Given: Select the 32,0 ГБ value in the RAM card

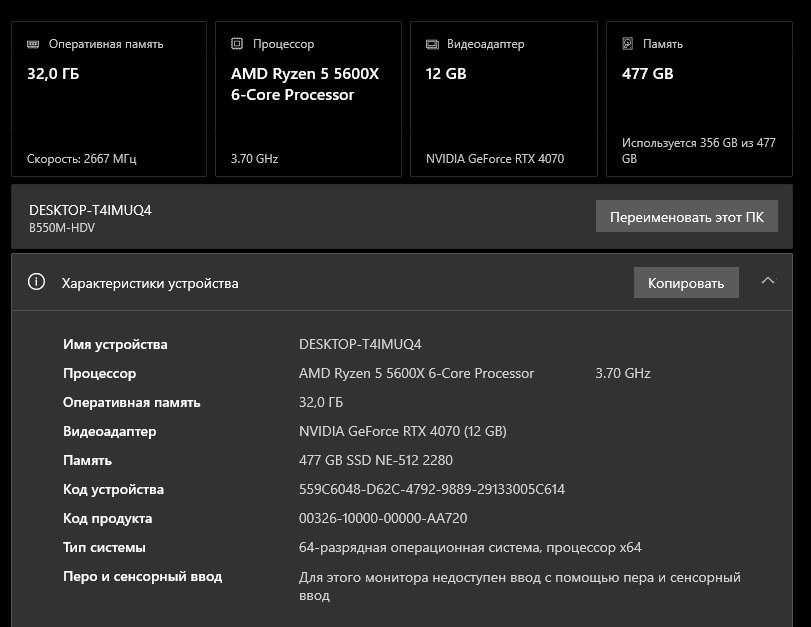Looking at the screenshot, I should coord(53,74).
